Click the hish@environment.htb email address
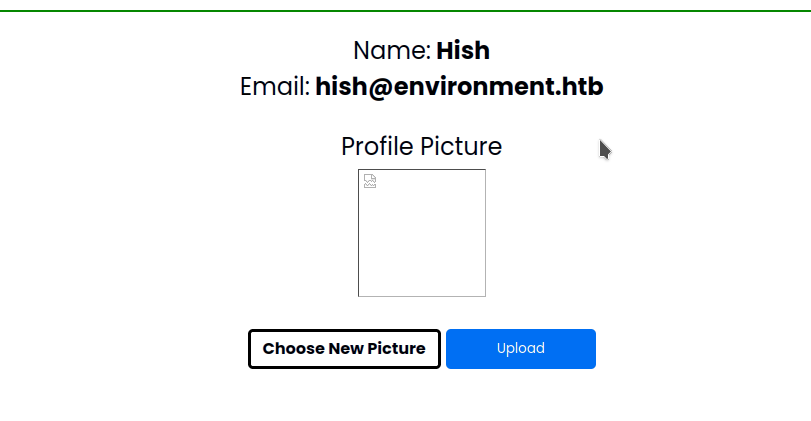The height and width of the screenshot is (421, 811). coord(459,87)
